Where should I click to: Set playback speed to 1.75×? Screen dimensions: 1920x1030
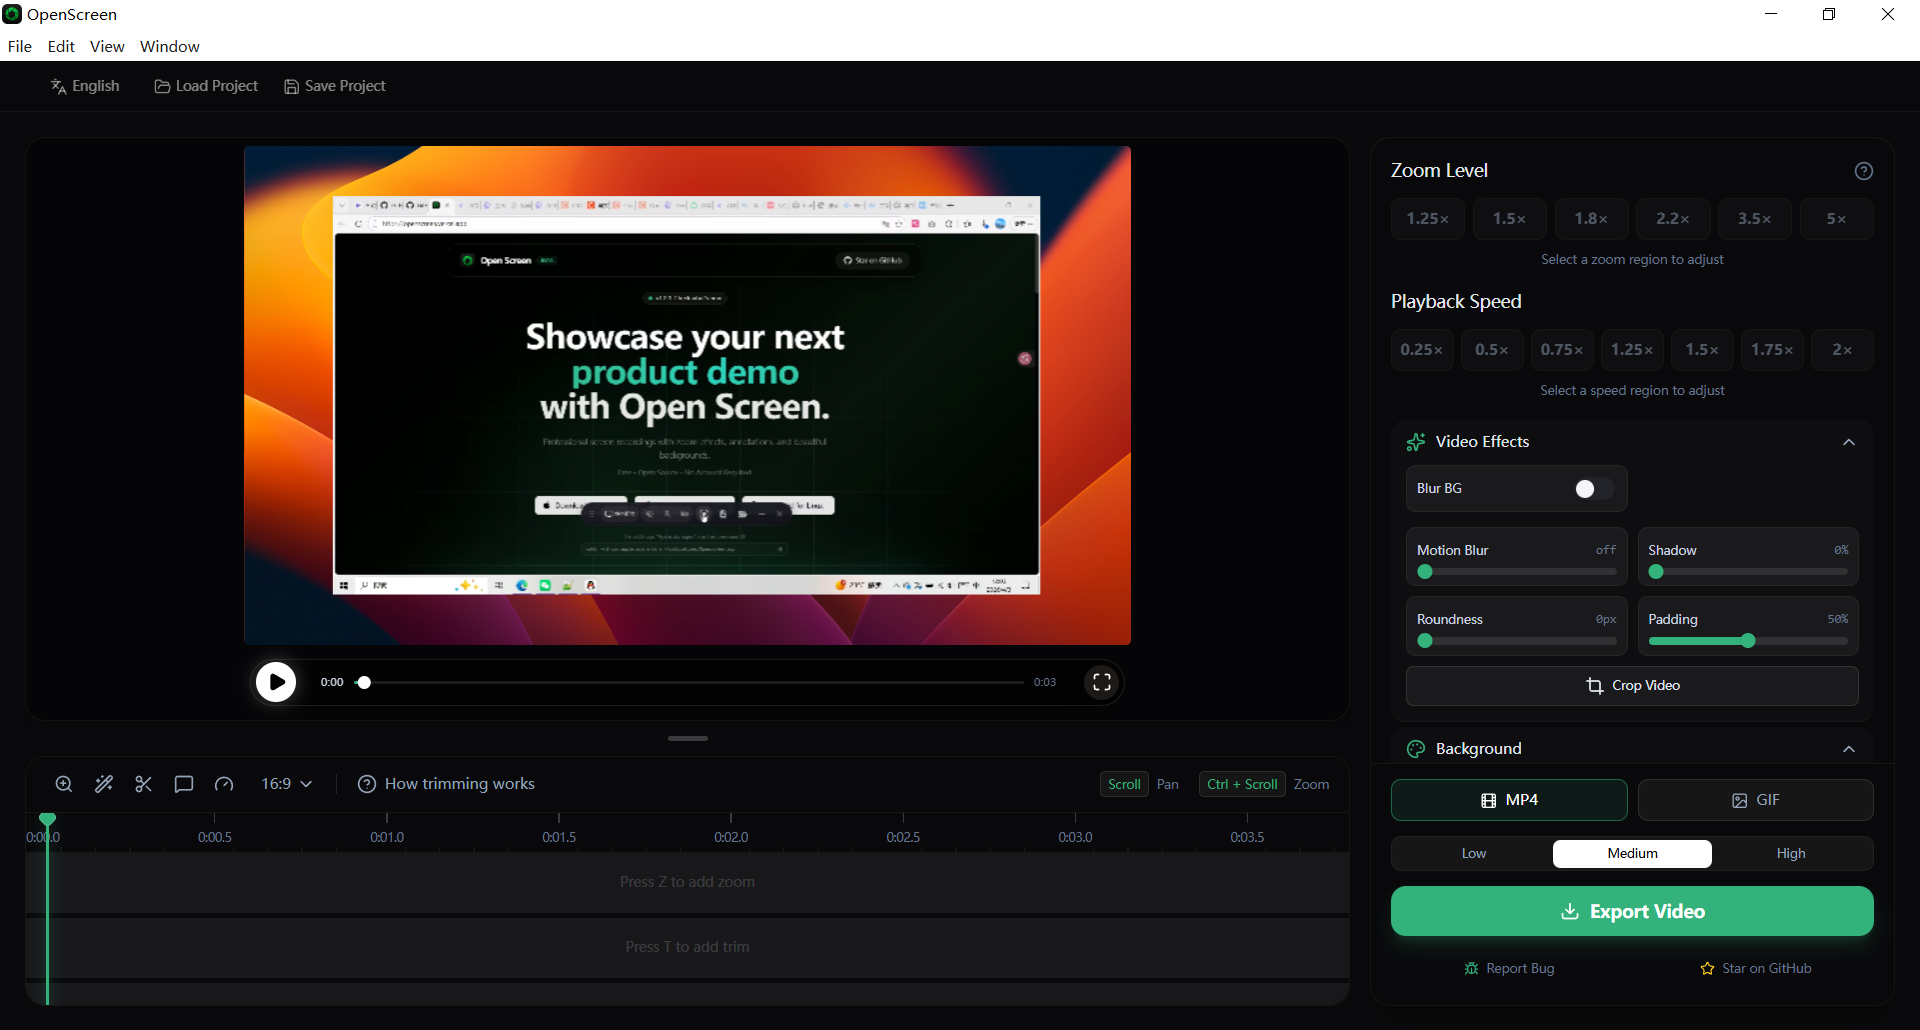point(1772,350)
